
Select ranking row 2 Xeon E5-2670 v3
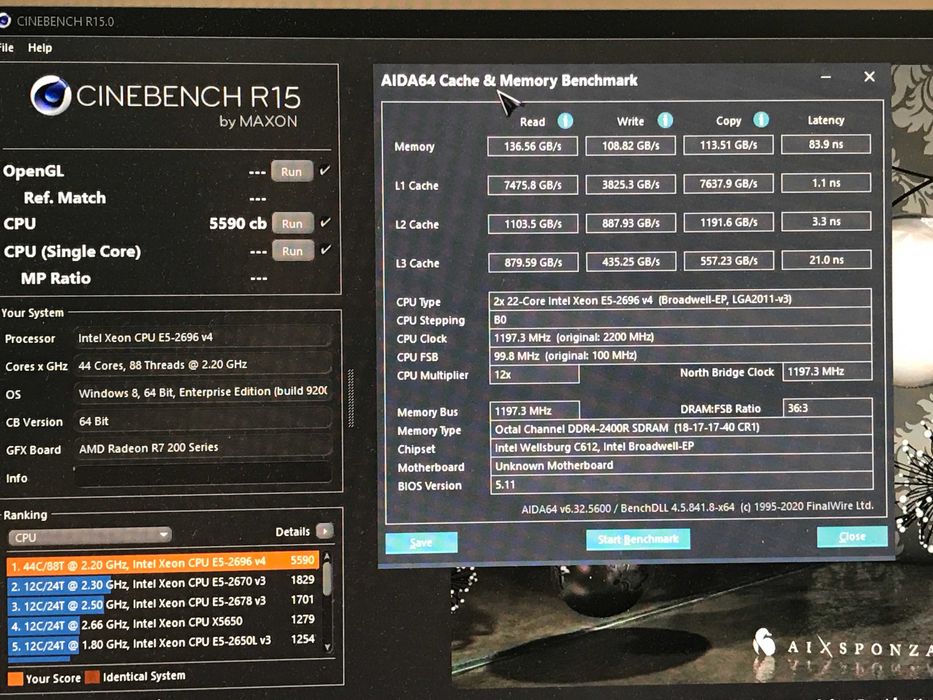tap(163, 583)
